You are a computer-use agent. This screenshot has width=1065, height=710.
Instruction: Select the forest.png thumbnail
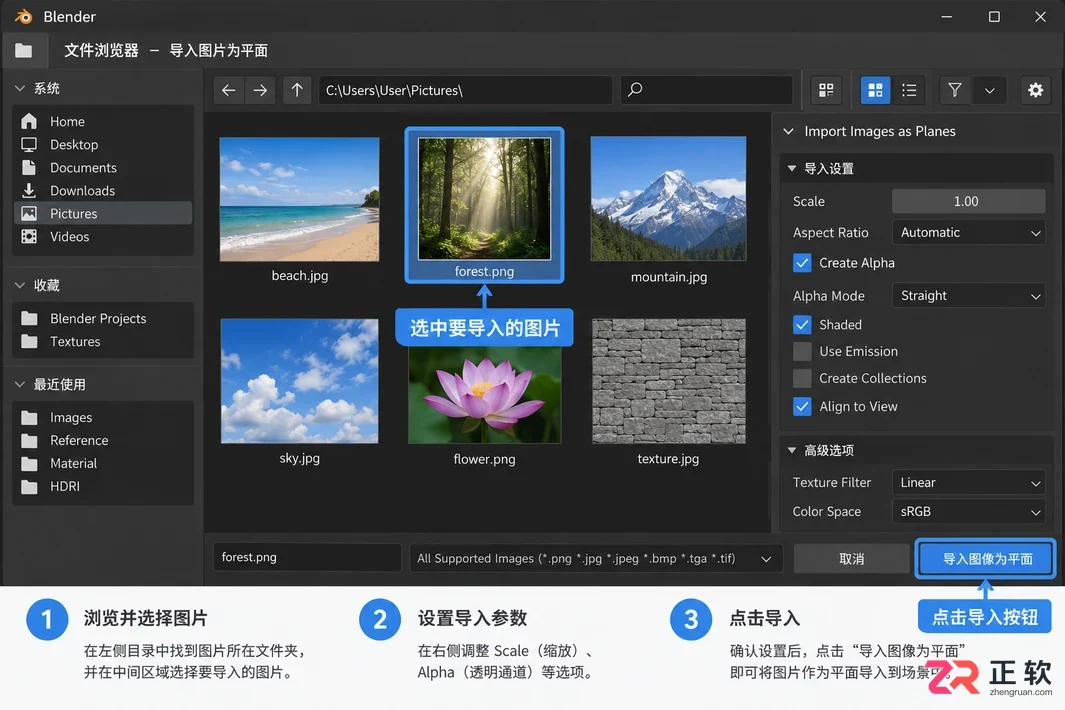coord(484,199)
